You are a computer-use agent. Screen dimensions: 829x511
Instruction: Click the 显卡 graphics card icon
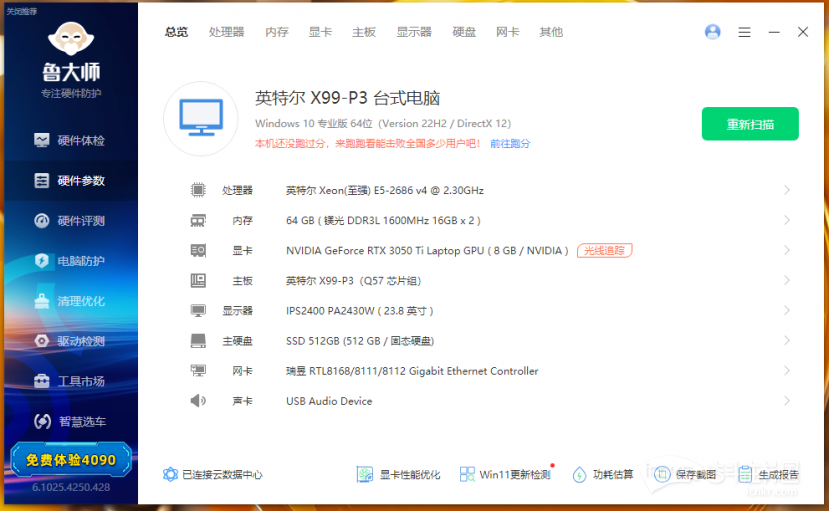(x=198, y=250)
